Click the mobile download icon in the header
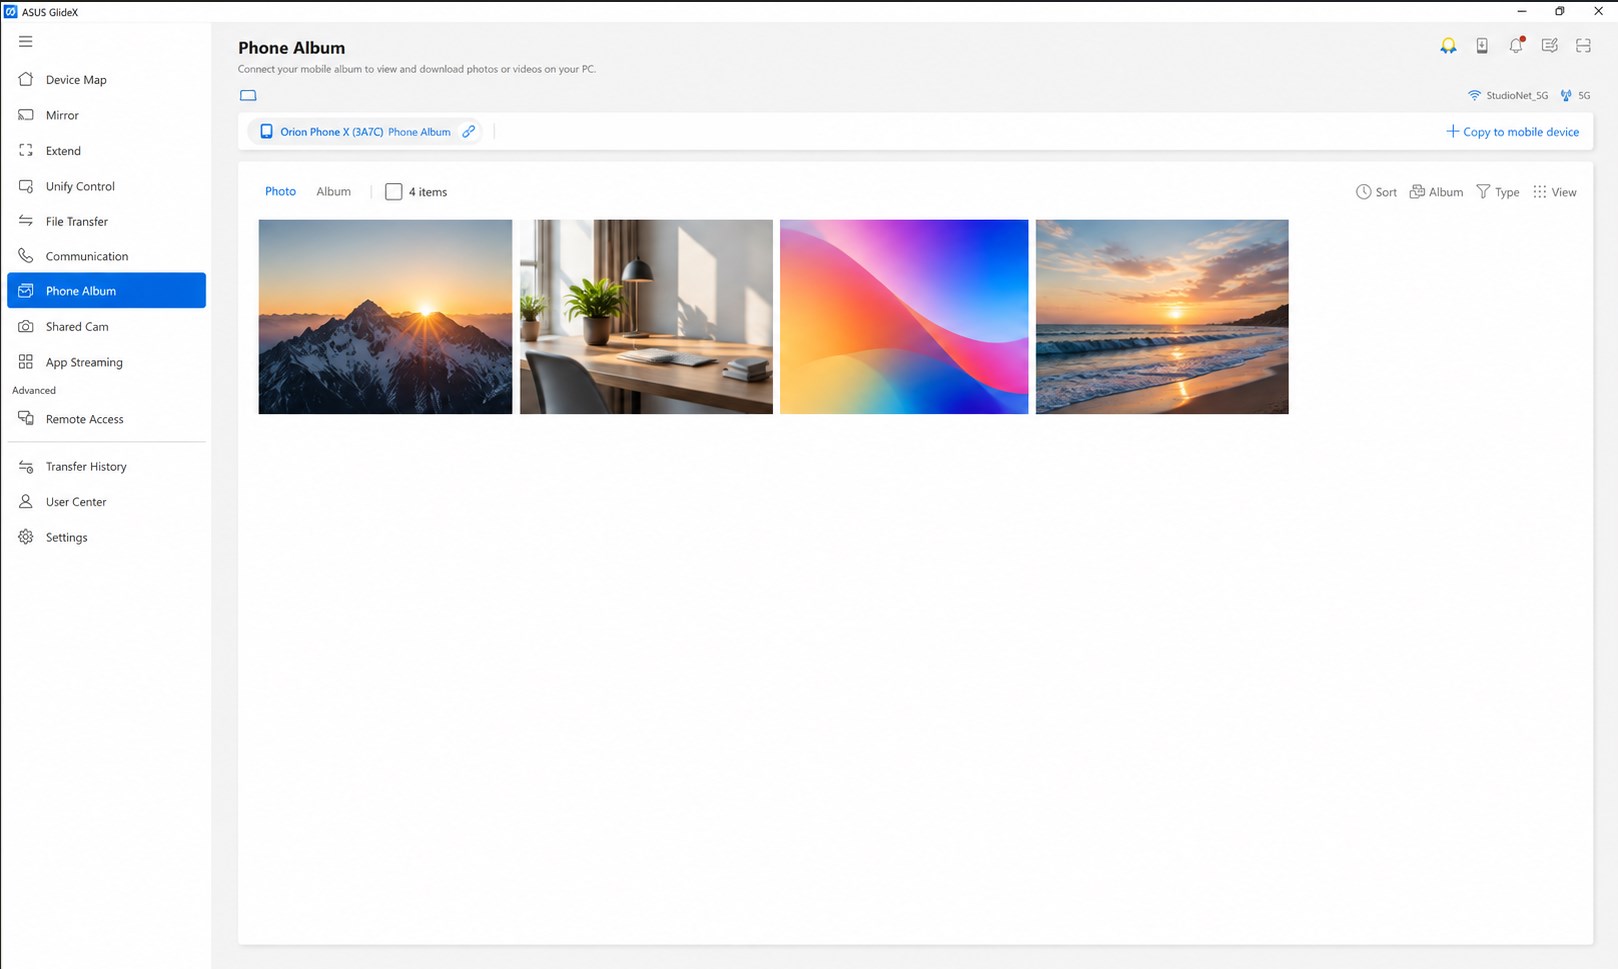1618x969 pixels. pos(1482,46)
